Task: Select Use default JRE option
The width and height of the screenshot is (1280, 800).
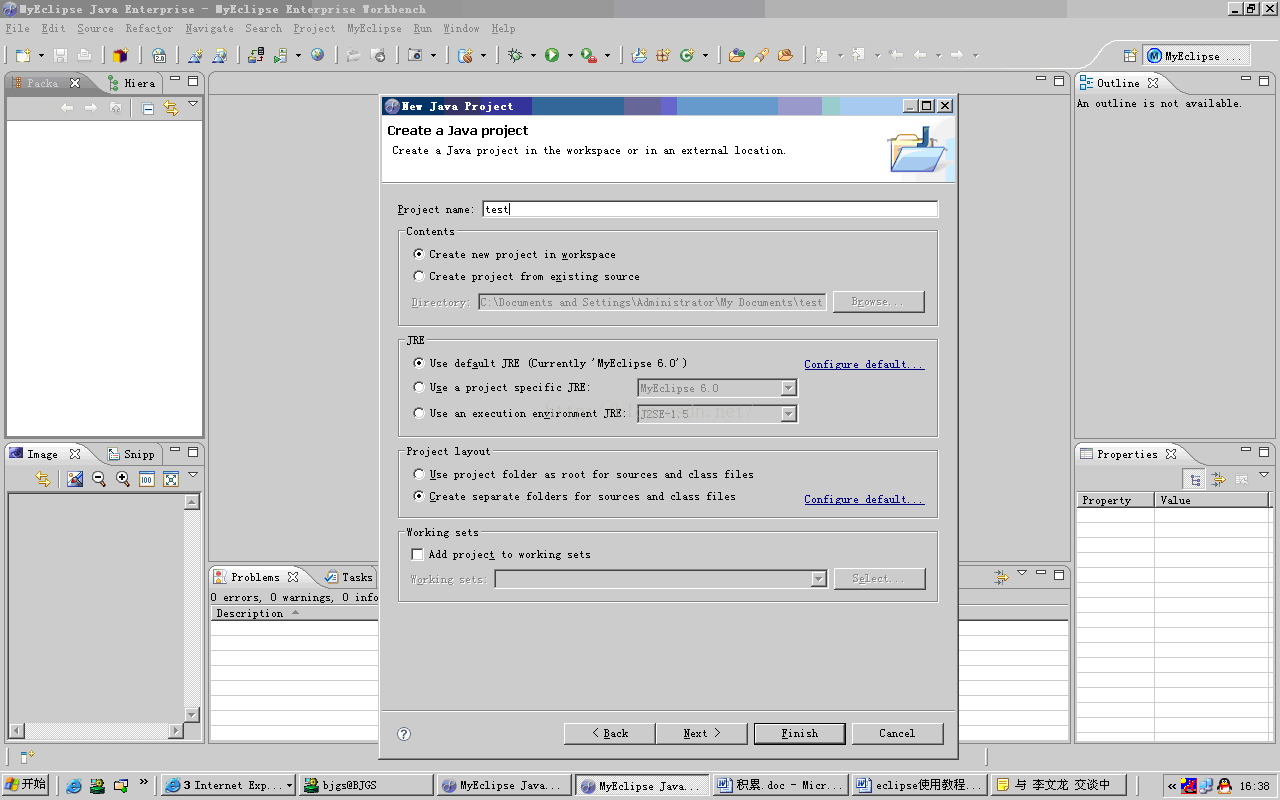Action: click(x=550, y=363)
